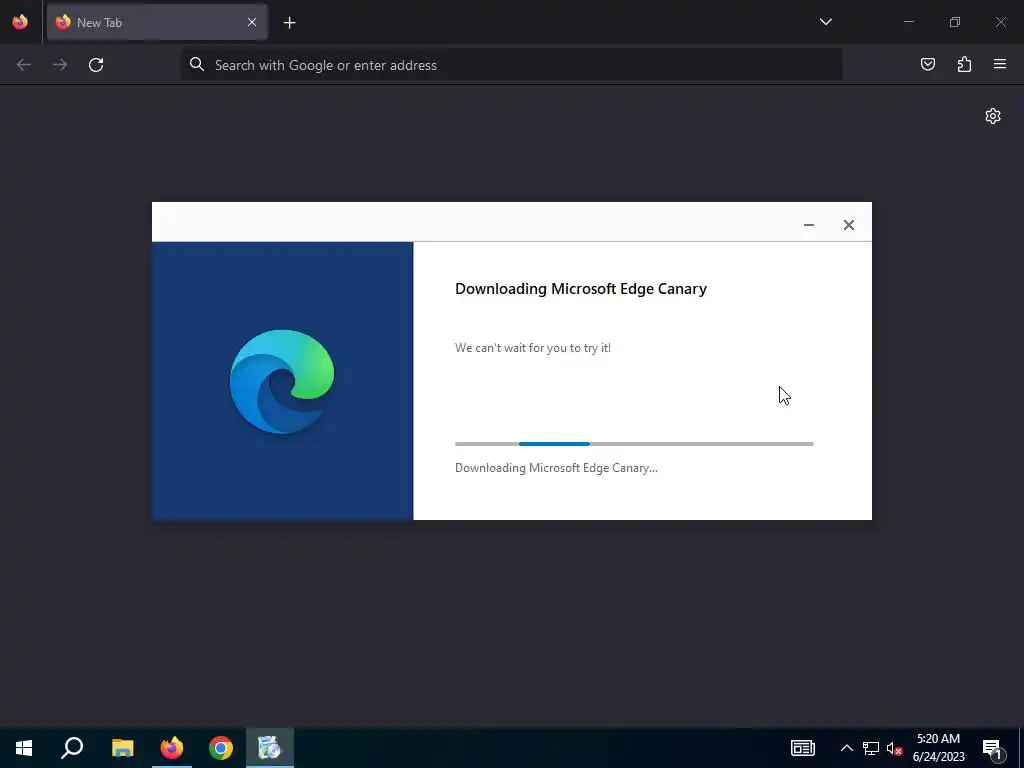Image resolution: width=1024 pixels, height=768 pixels.
Task: Show hidden system tray icons
Action: (846, 748)
